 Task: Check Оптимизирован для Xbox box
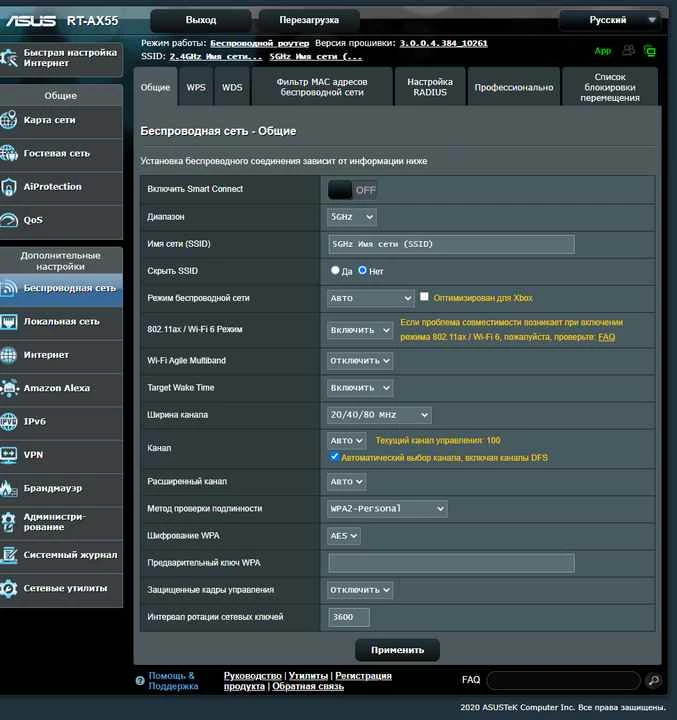click(424, 297)
